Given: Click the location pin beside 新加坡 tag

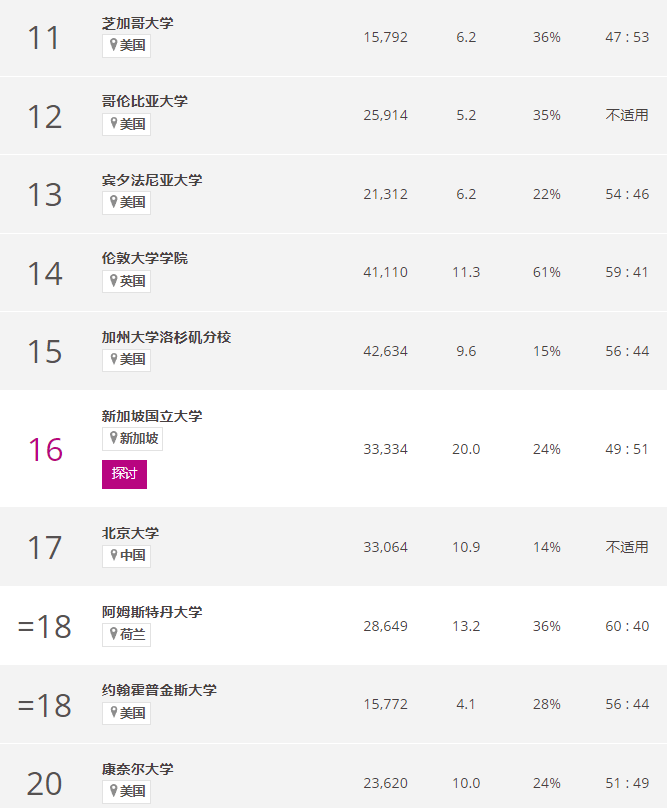Looking at the screenshot, I should tap(113, 438).
